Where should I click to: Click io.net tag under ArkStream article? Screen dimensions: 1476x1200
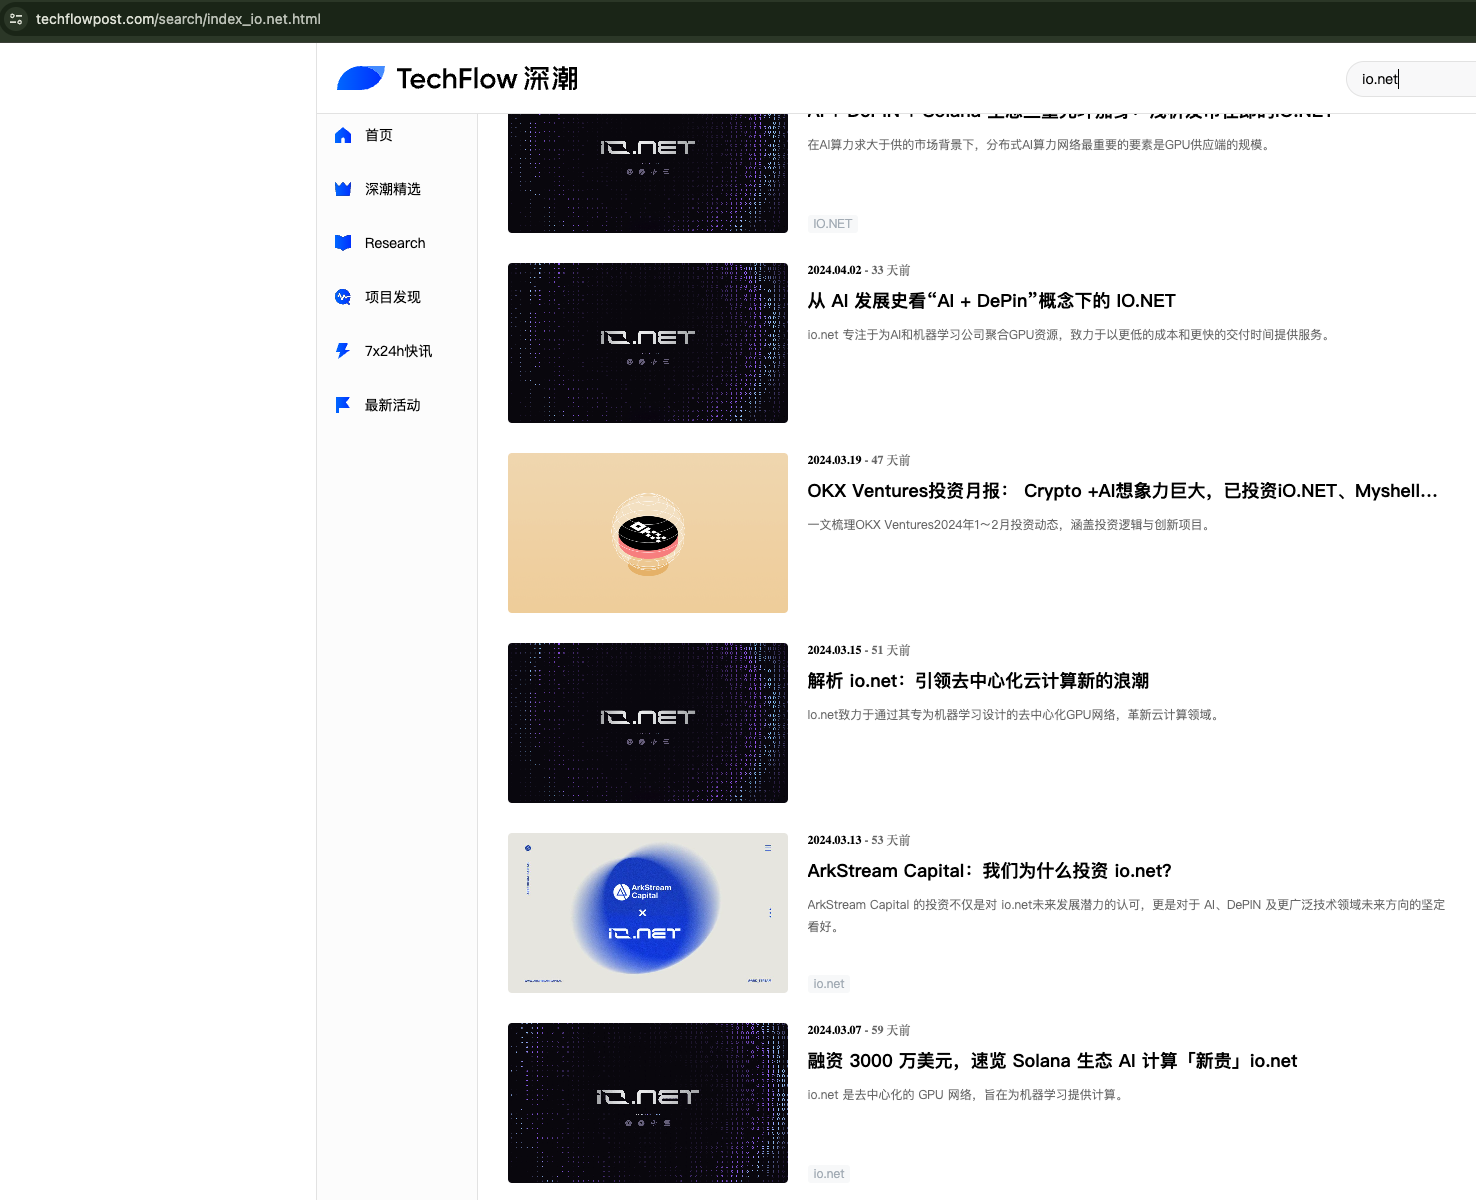coord(828,984)
